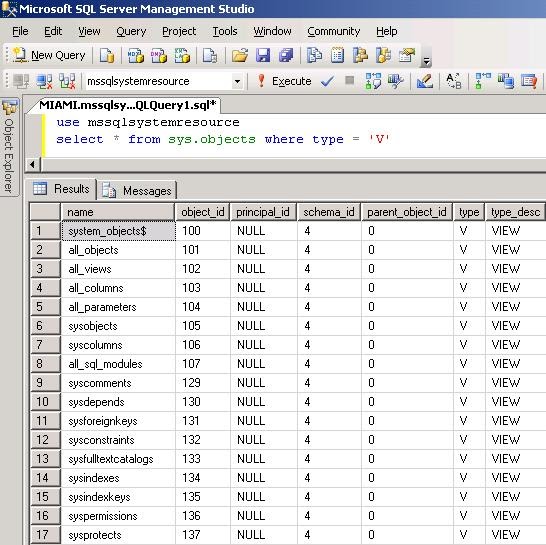
Task: Click the Cancel Executing Query stop icon
Action: (349, 80)
